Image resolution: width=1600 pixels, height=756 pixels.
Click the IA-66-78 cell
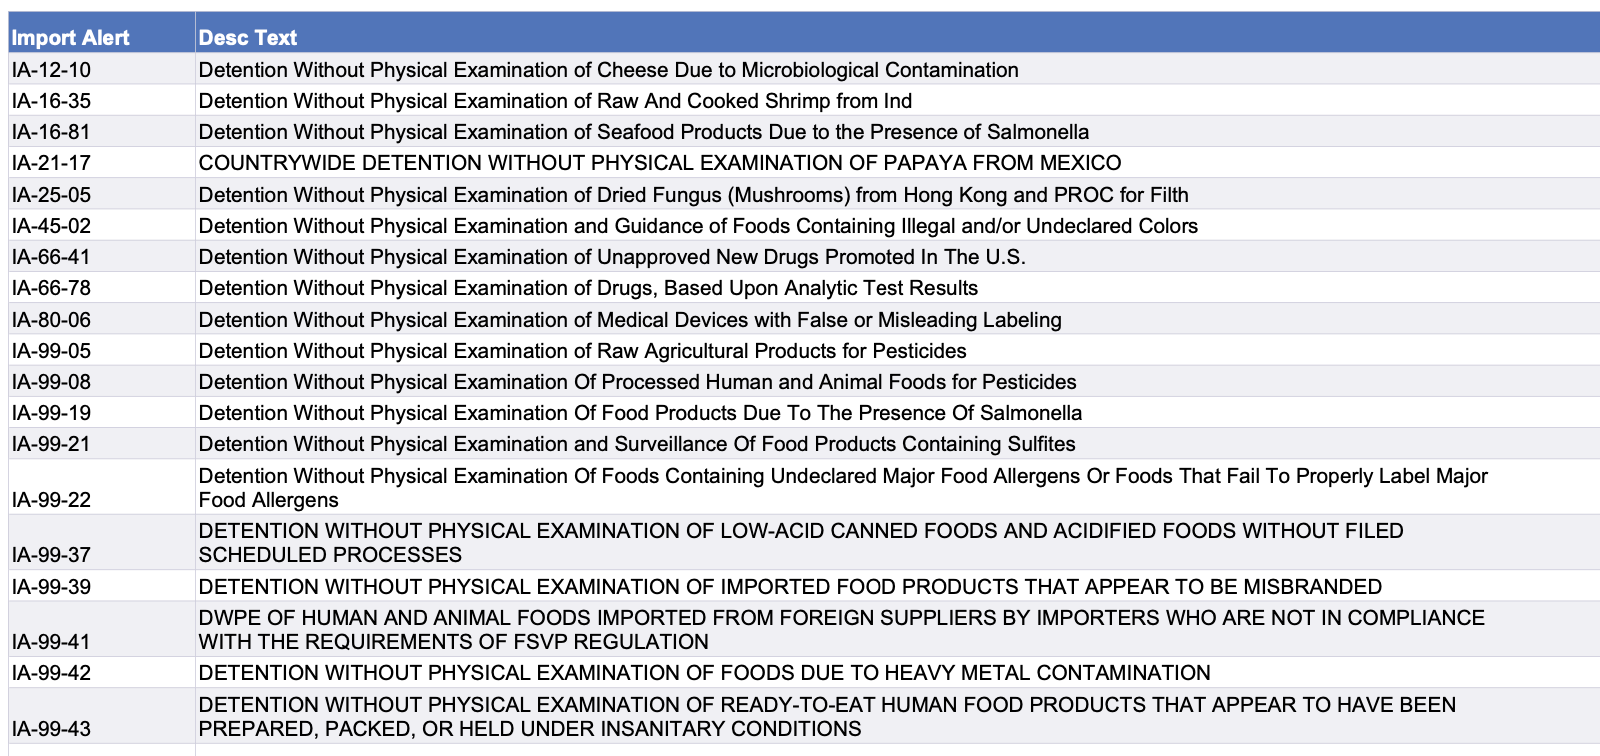coord(52,288)
